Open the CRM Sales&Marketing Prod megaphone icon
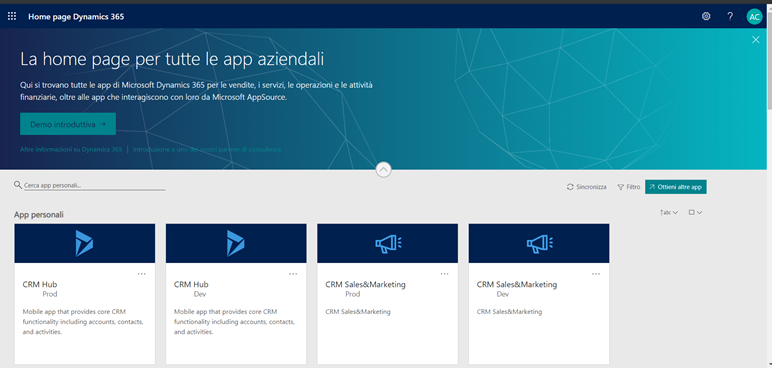773x368 pixels. tap(387, 243)
